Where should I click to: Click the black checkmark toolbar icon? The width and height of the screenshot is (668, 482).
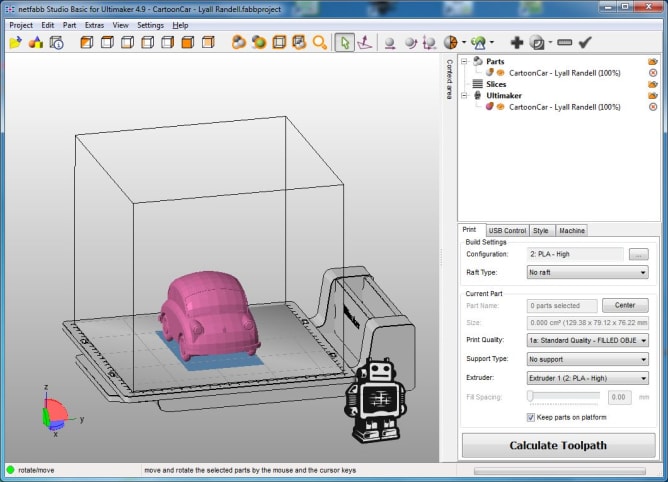pos(585,42)
